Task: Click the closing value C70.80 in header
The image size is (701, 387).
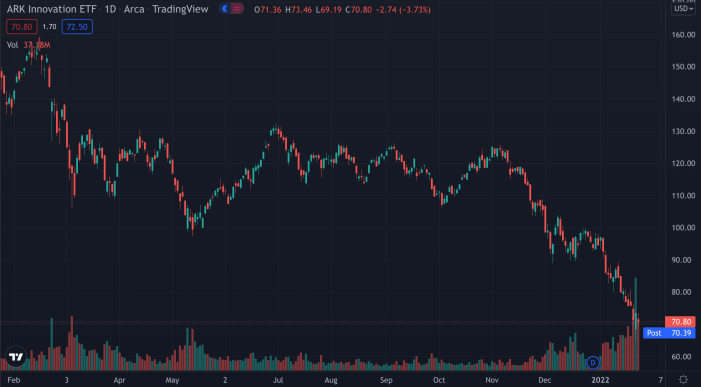Action: coord(359,9)
